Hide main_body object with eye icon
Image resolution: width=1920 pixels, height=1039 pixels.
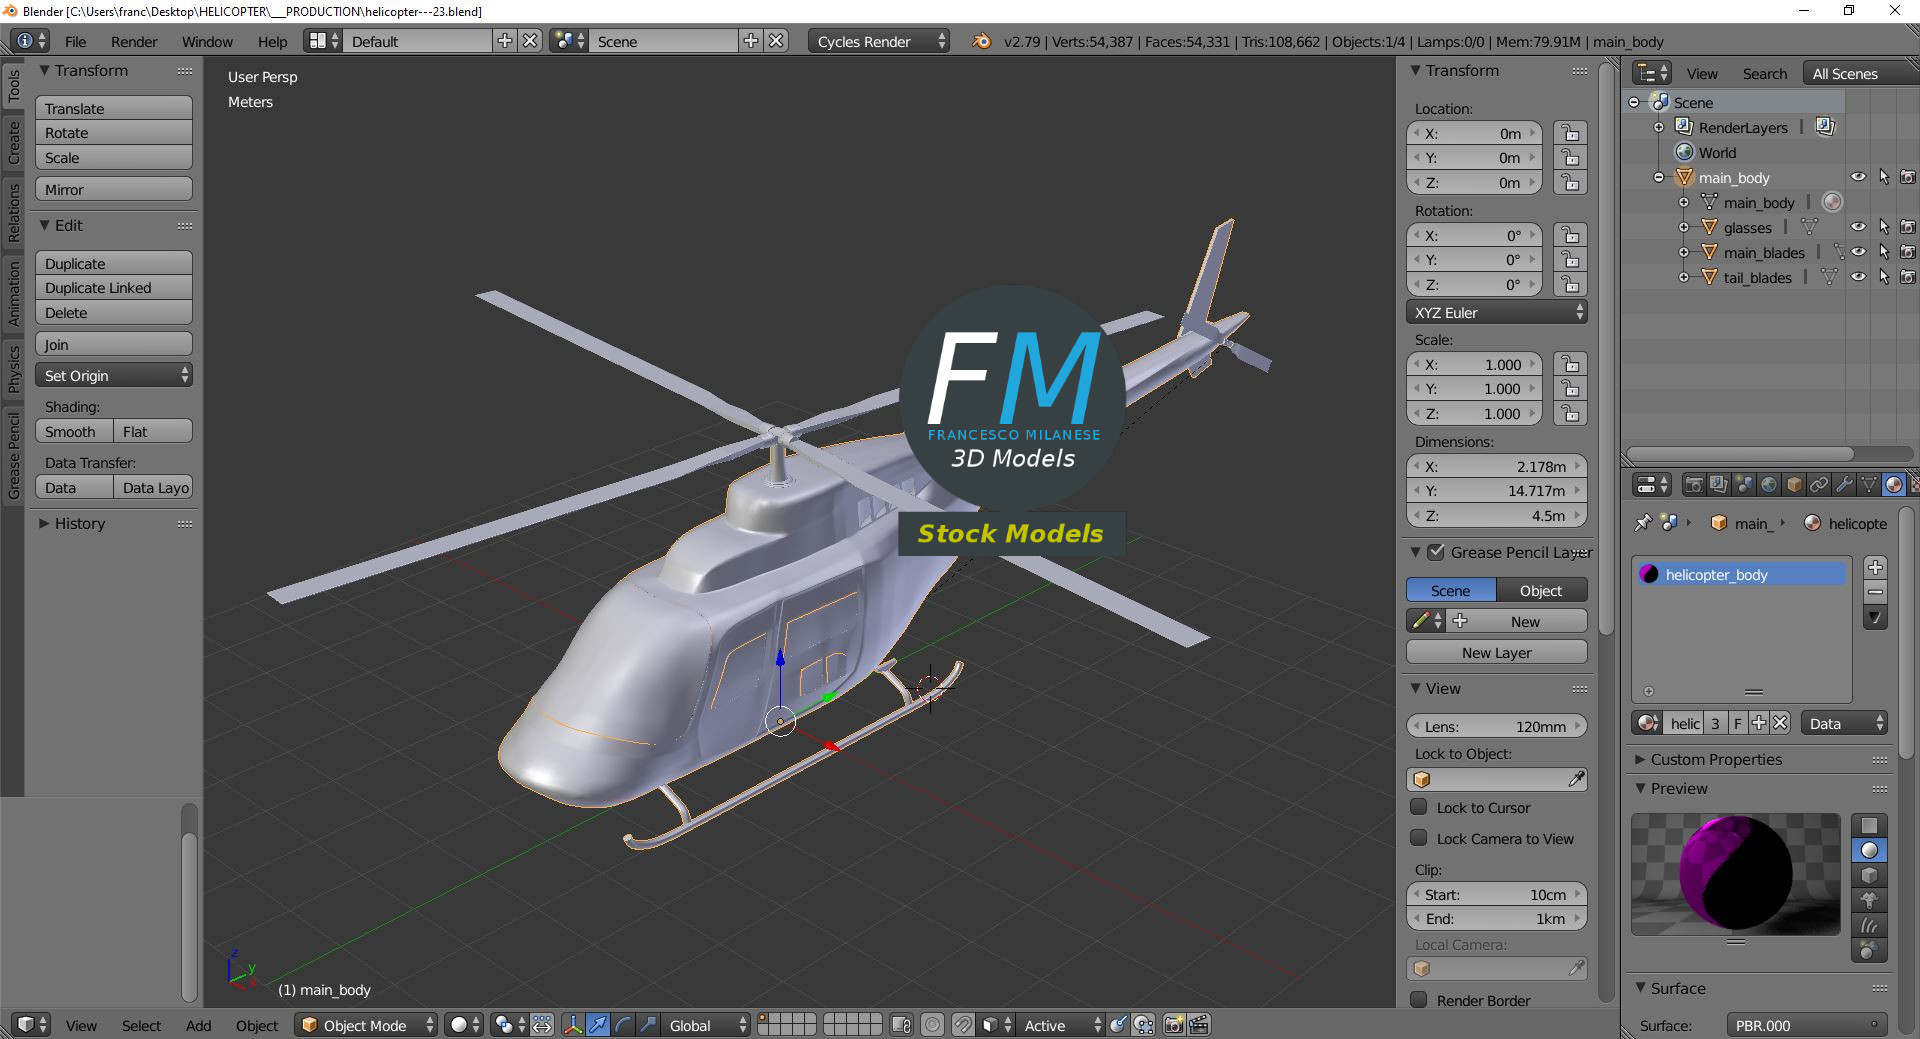tap(1858, 177)
